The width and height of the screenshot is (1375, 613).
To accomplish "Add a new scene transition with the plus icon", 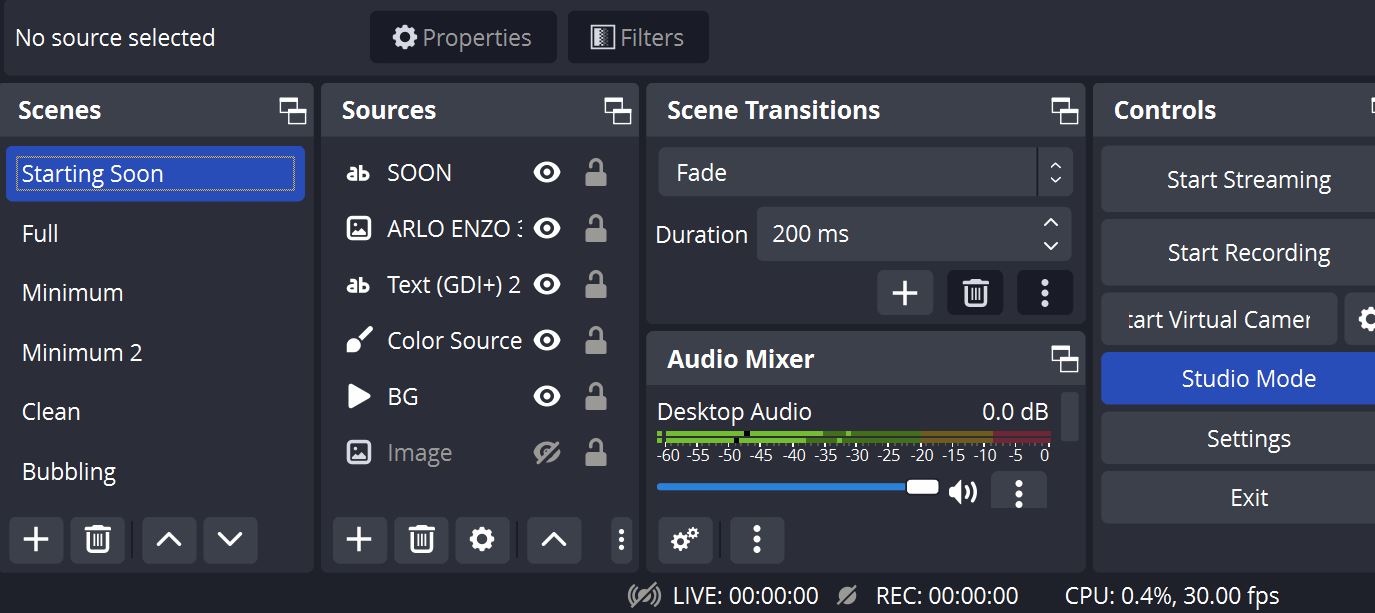I will pyautogui.click(x=905, y=292).
